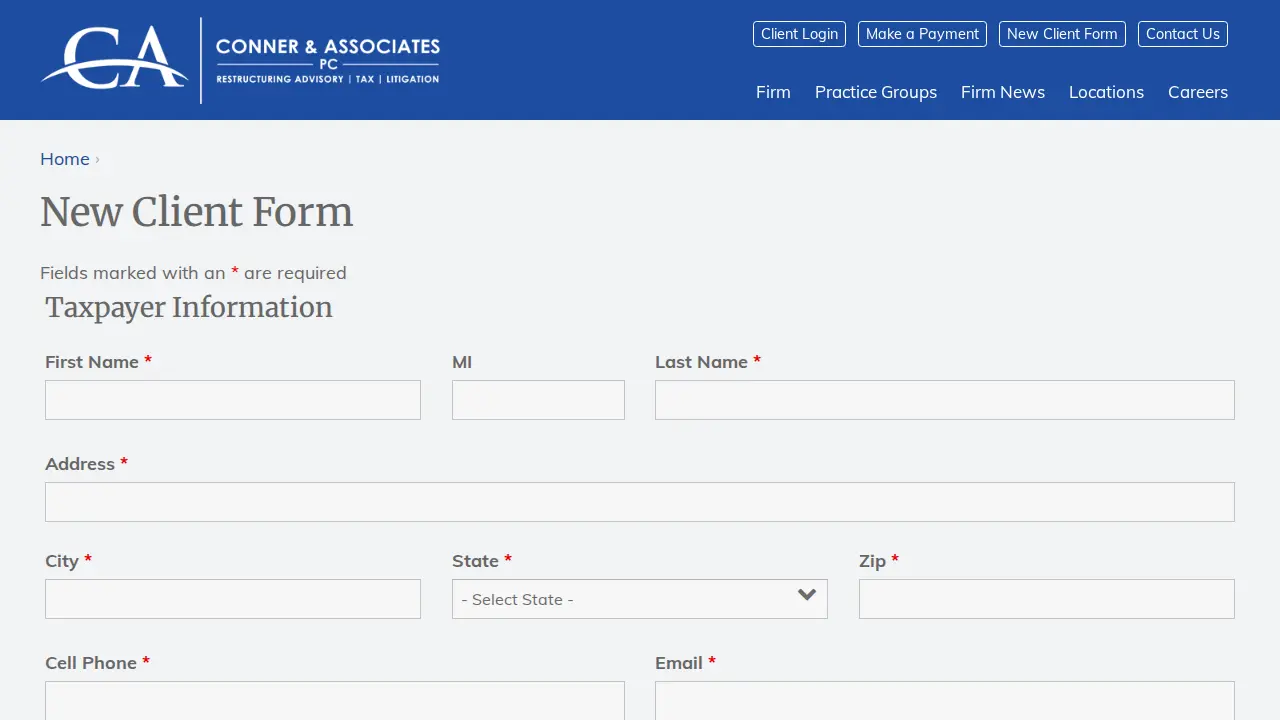Viewport: 1280px width, 720px height.
Task: Click the Email input field
Action: click(x=945, y=701)
